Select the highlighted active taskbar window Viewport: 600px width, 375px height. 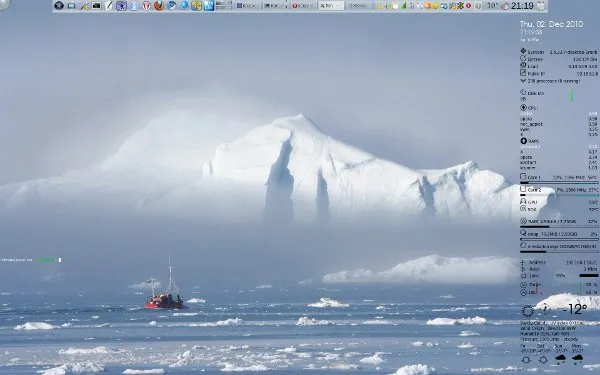tap(331, 6)
